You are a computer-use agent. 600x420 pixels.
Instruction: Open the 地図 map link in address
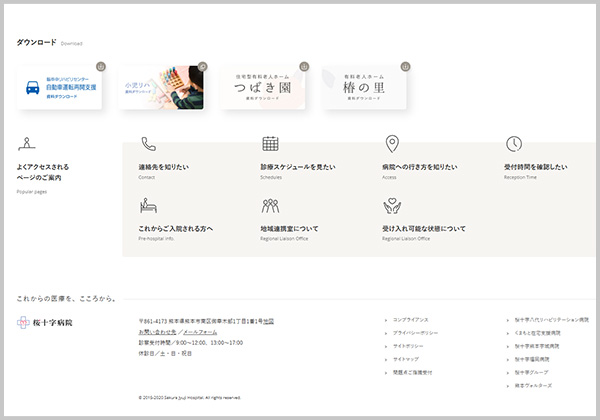click(268, 321)
